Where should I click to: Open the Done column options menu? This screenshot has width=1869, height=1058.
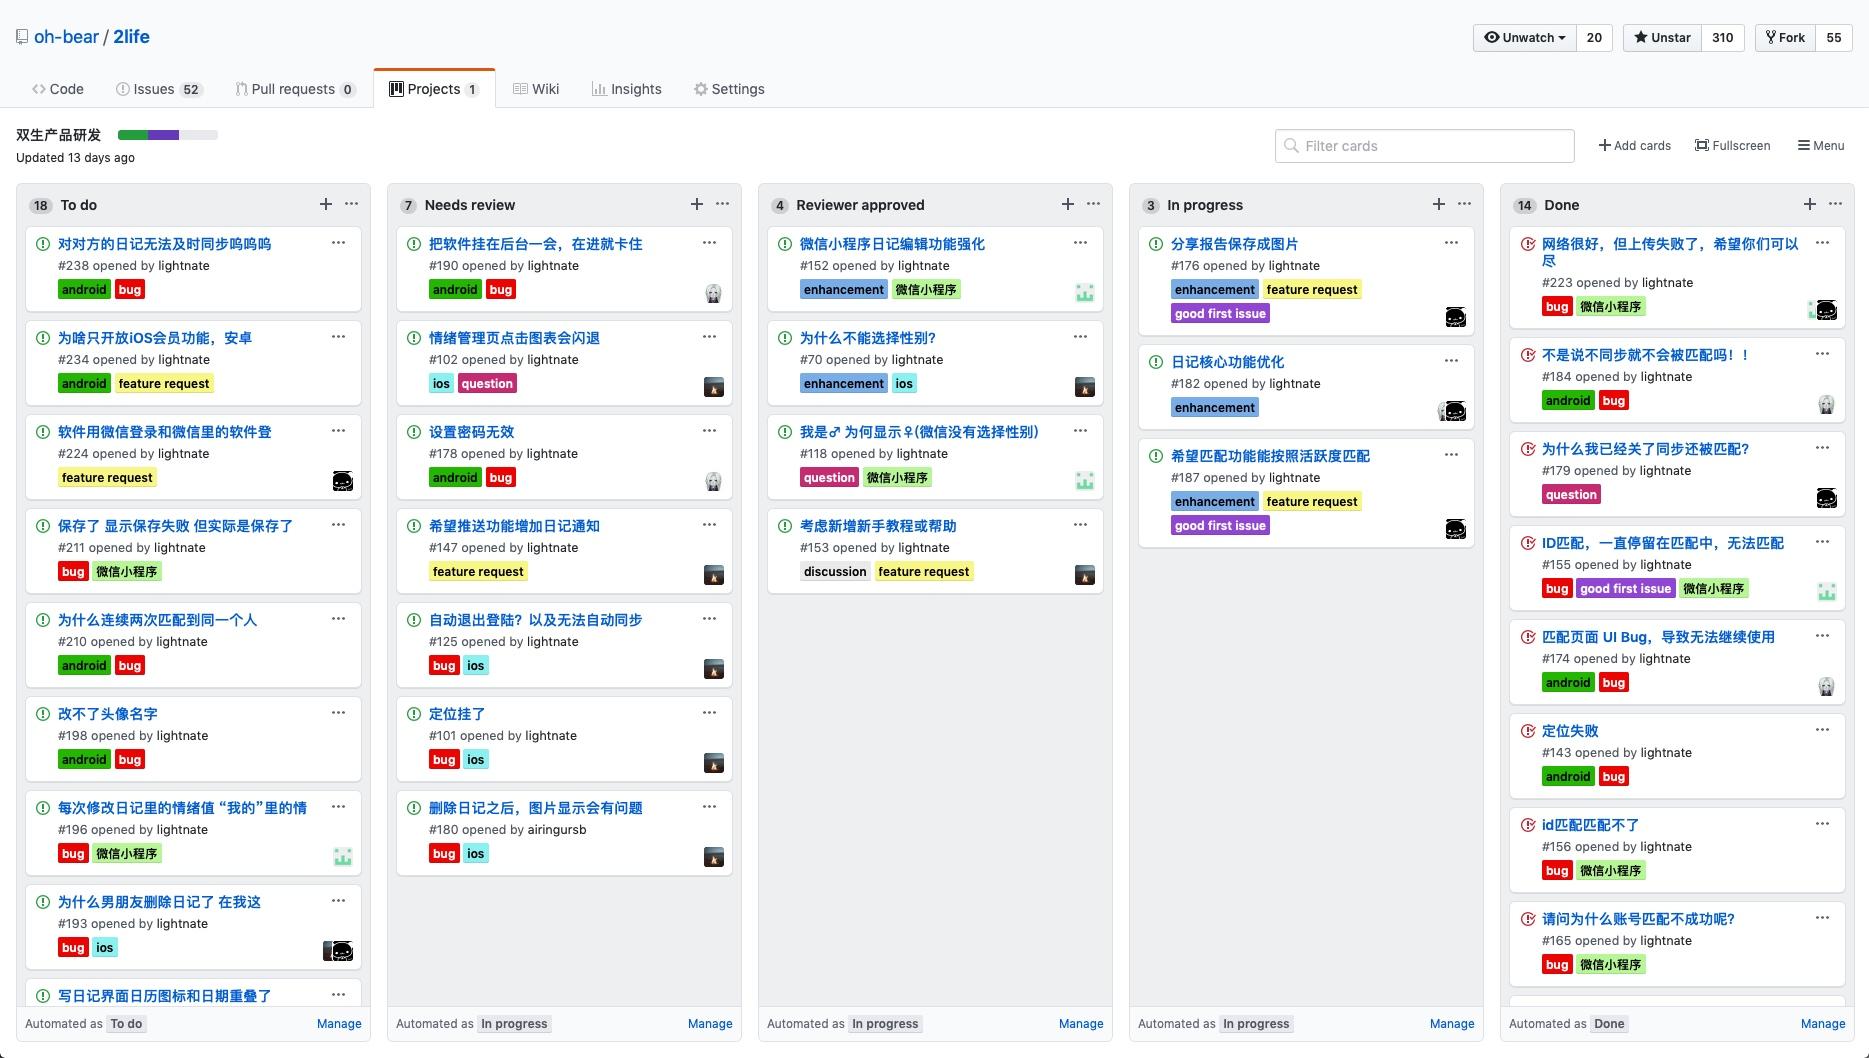[1836, 204]
